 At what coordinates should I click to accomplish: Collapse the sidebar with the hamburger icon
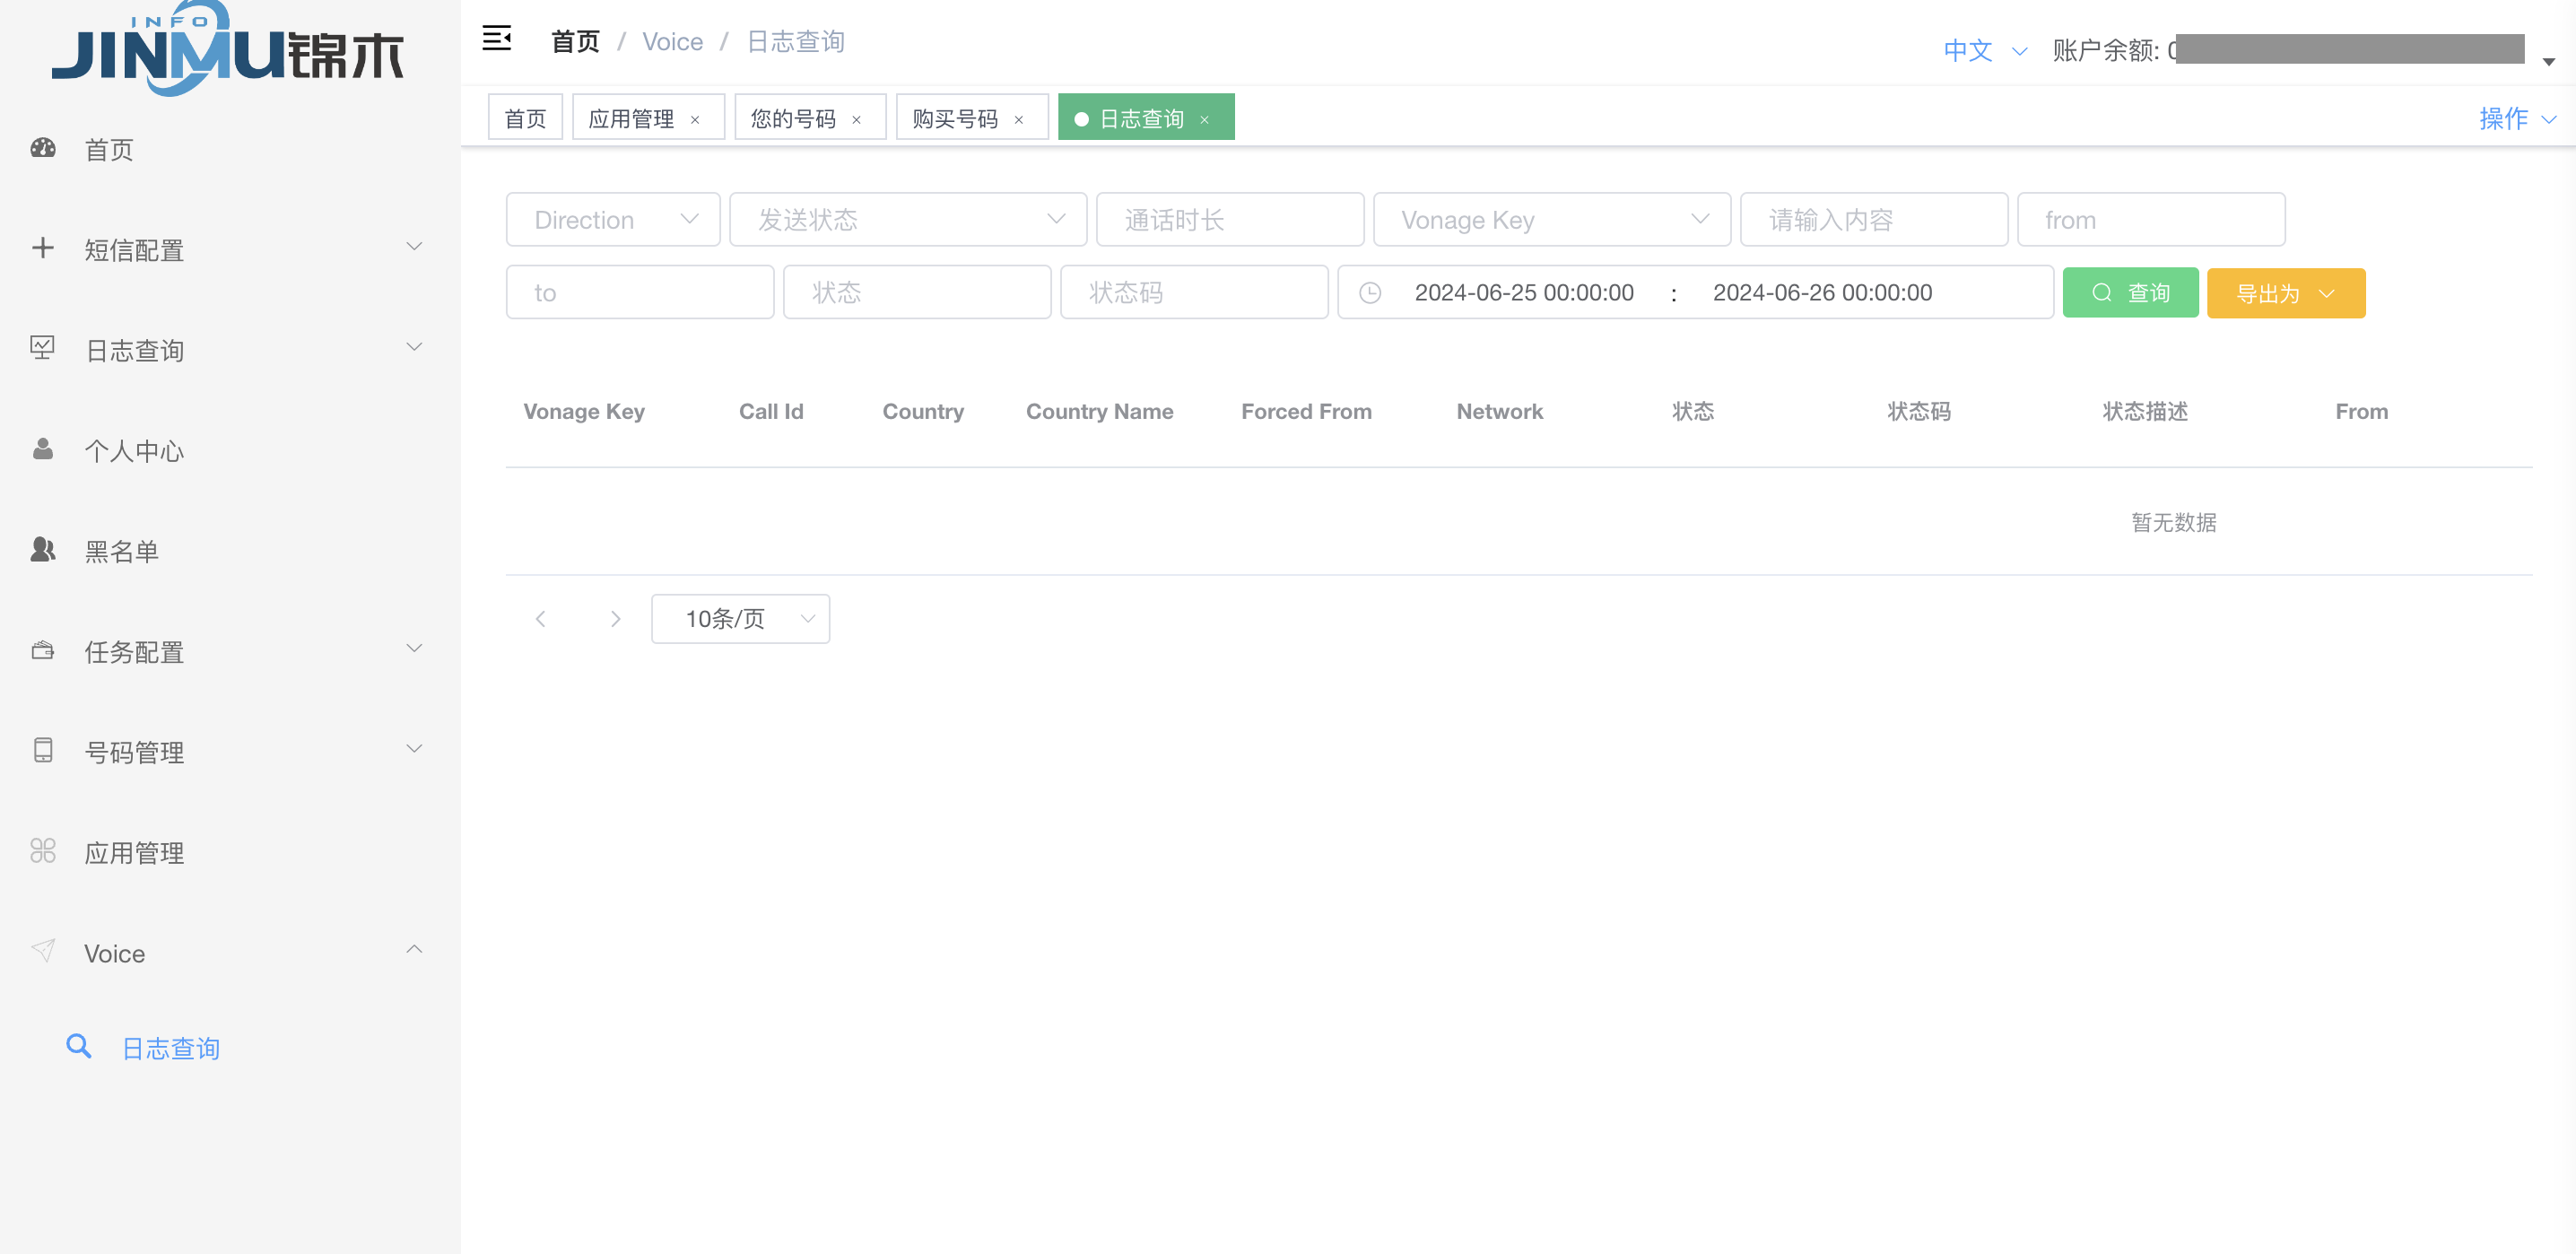pyautogui.click(x=497, y=39)
